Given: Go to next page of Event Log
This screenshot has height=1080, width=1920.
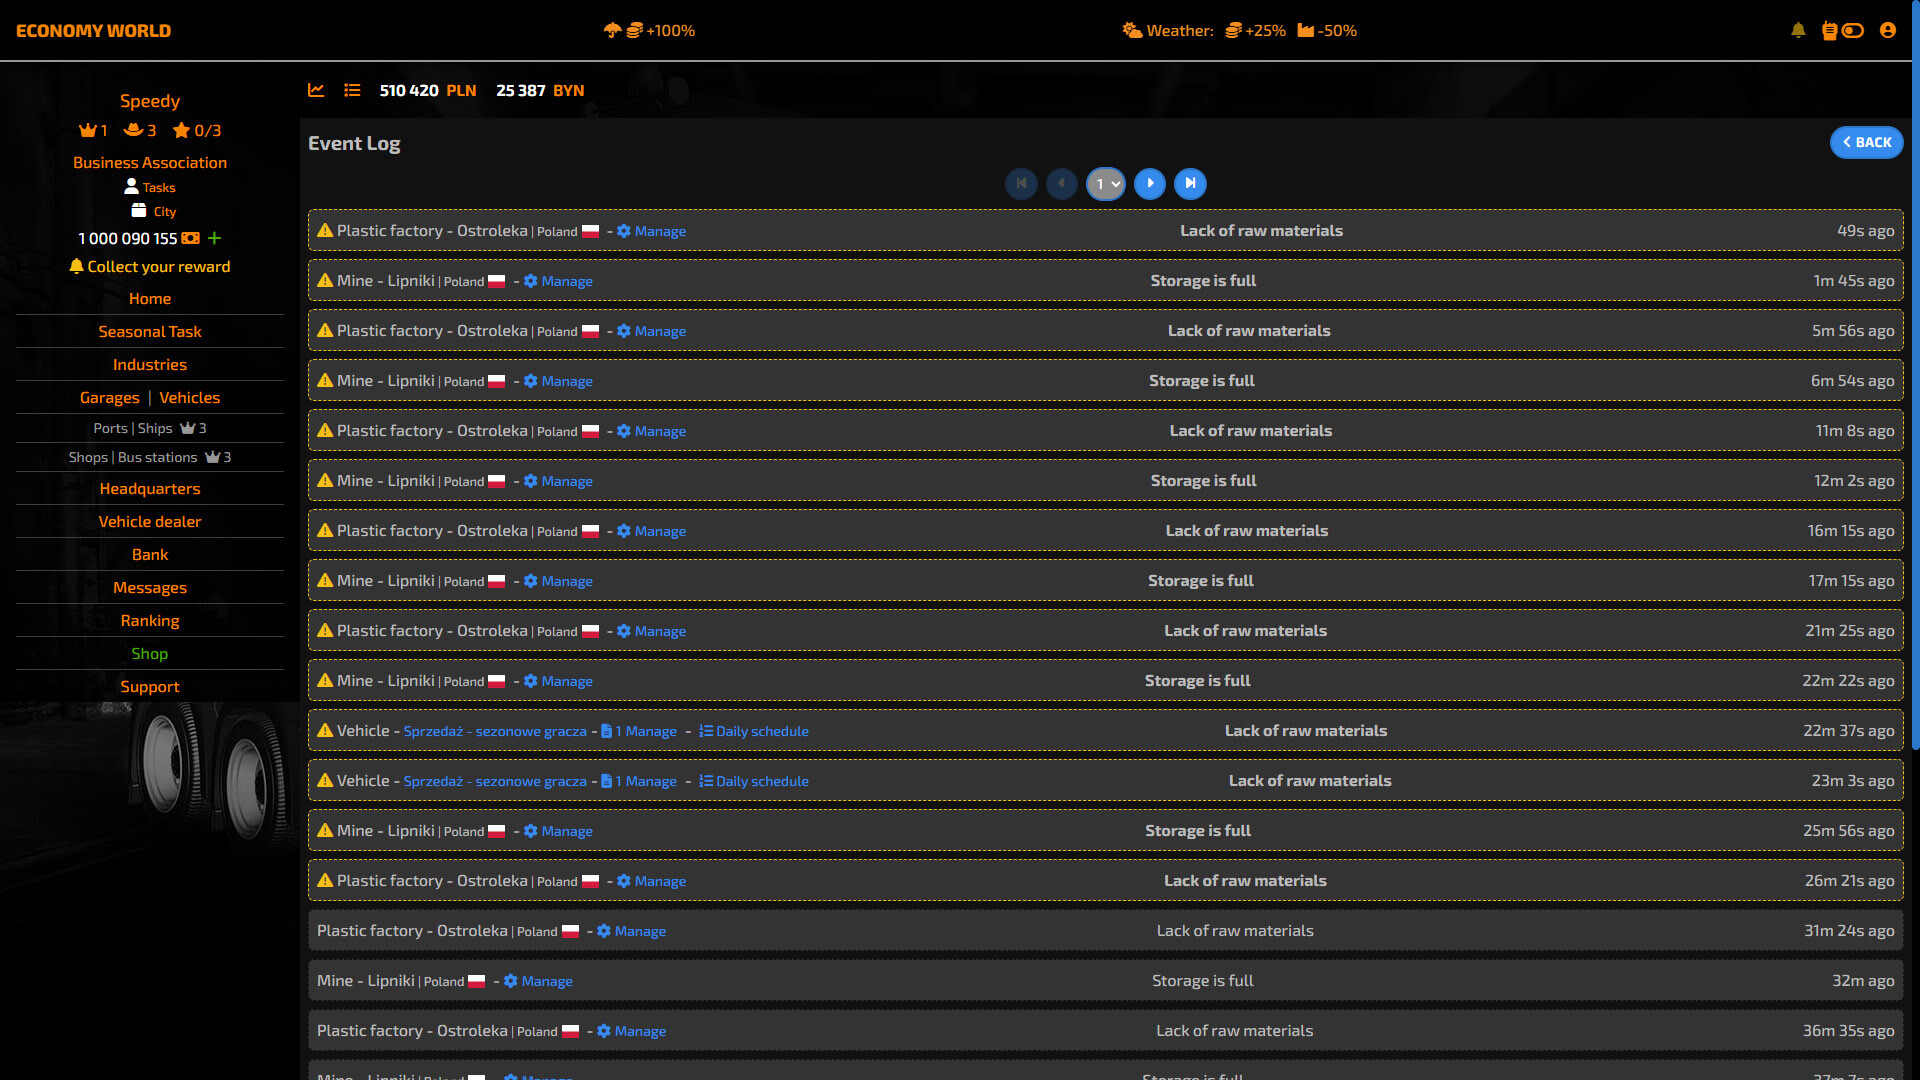Looking at the screenshot, I should pos(1150,183).
